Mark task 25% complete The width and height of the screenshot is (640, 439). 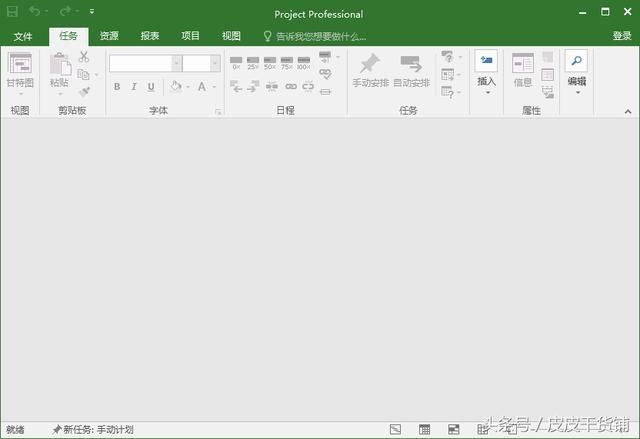[253, 63]
